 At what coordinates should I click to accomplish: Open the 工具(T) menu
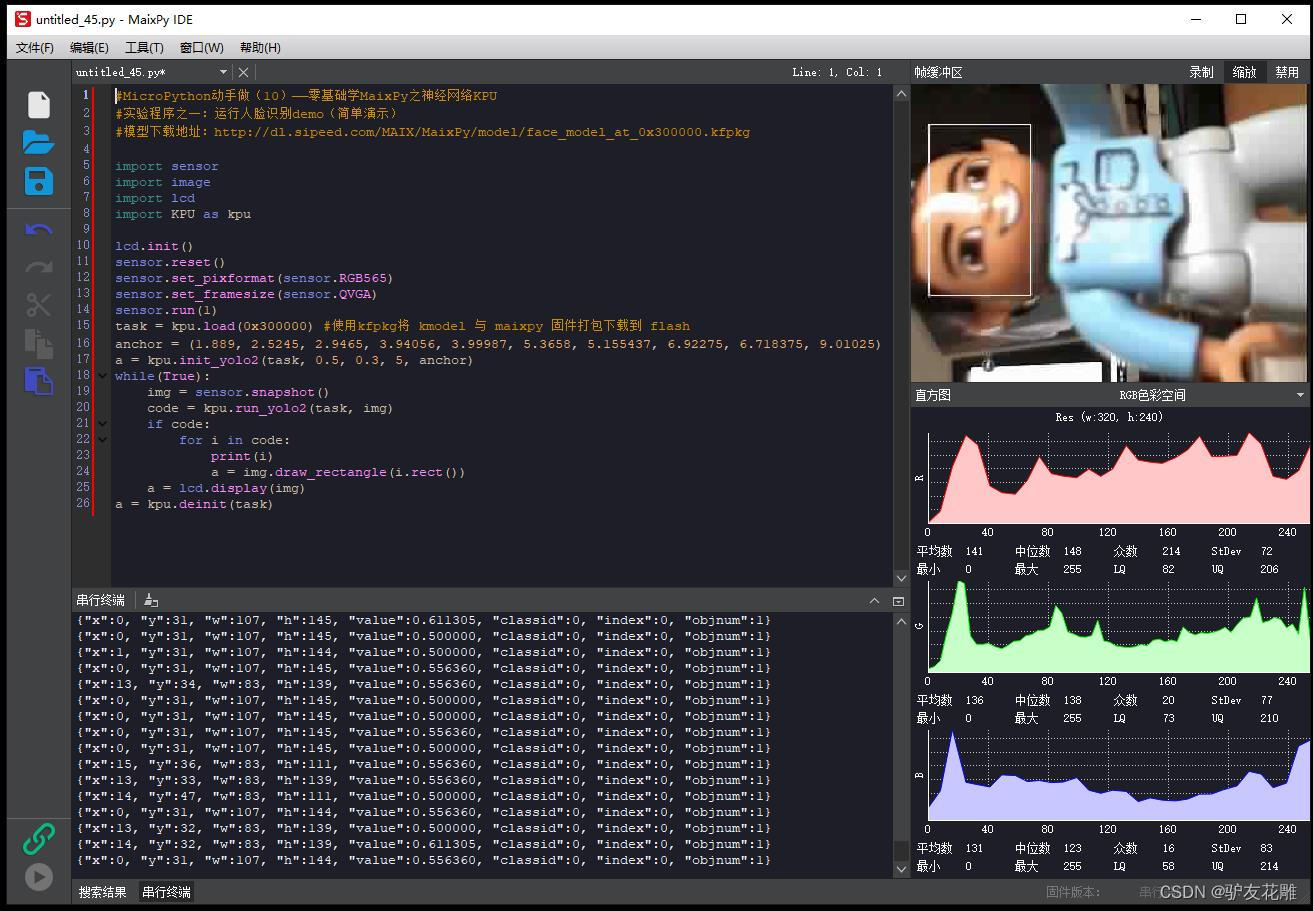(x=144, y=48)
